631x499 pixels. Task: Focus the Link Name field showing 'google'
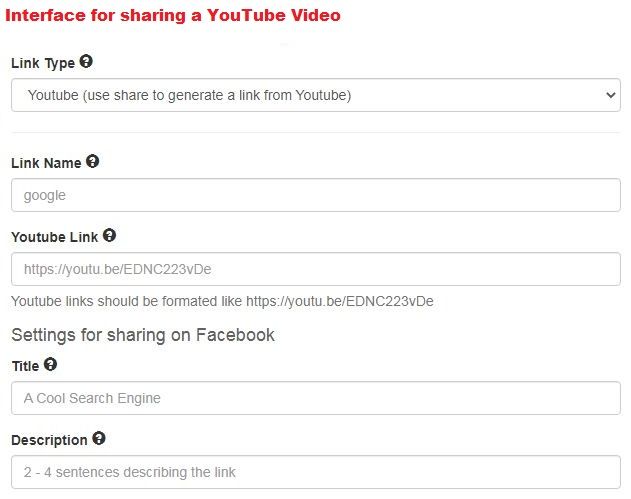click(316, 195)
